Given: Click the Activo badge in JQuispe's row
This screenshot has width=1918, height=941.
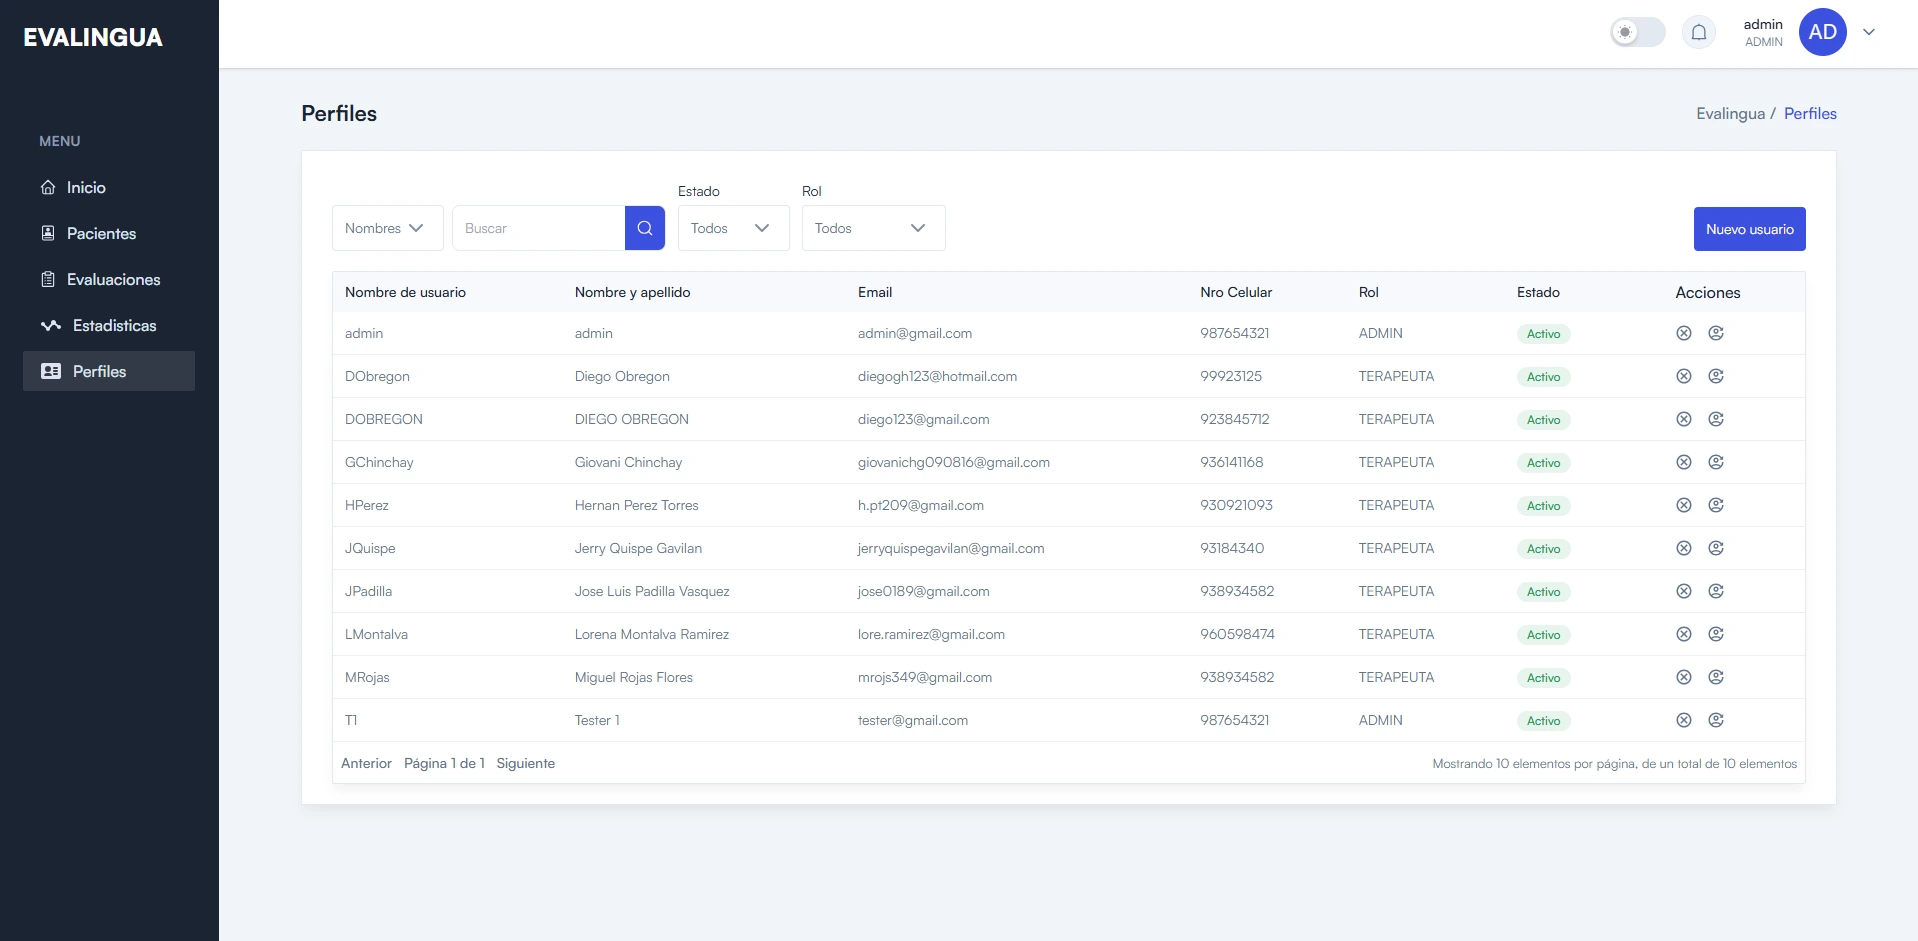Looking at the screenshot, I should tap(1543, 549).
